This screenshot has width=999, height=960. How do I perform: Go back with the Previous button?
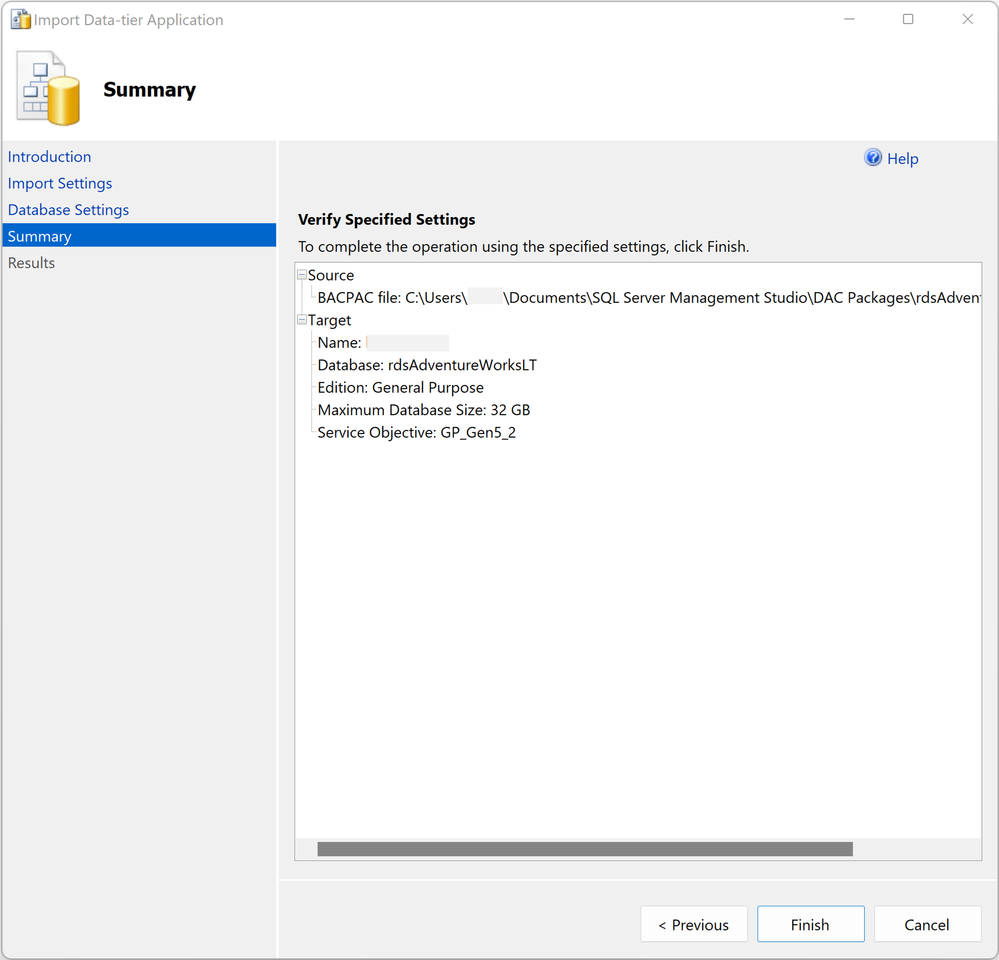(694, 924)
